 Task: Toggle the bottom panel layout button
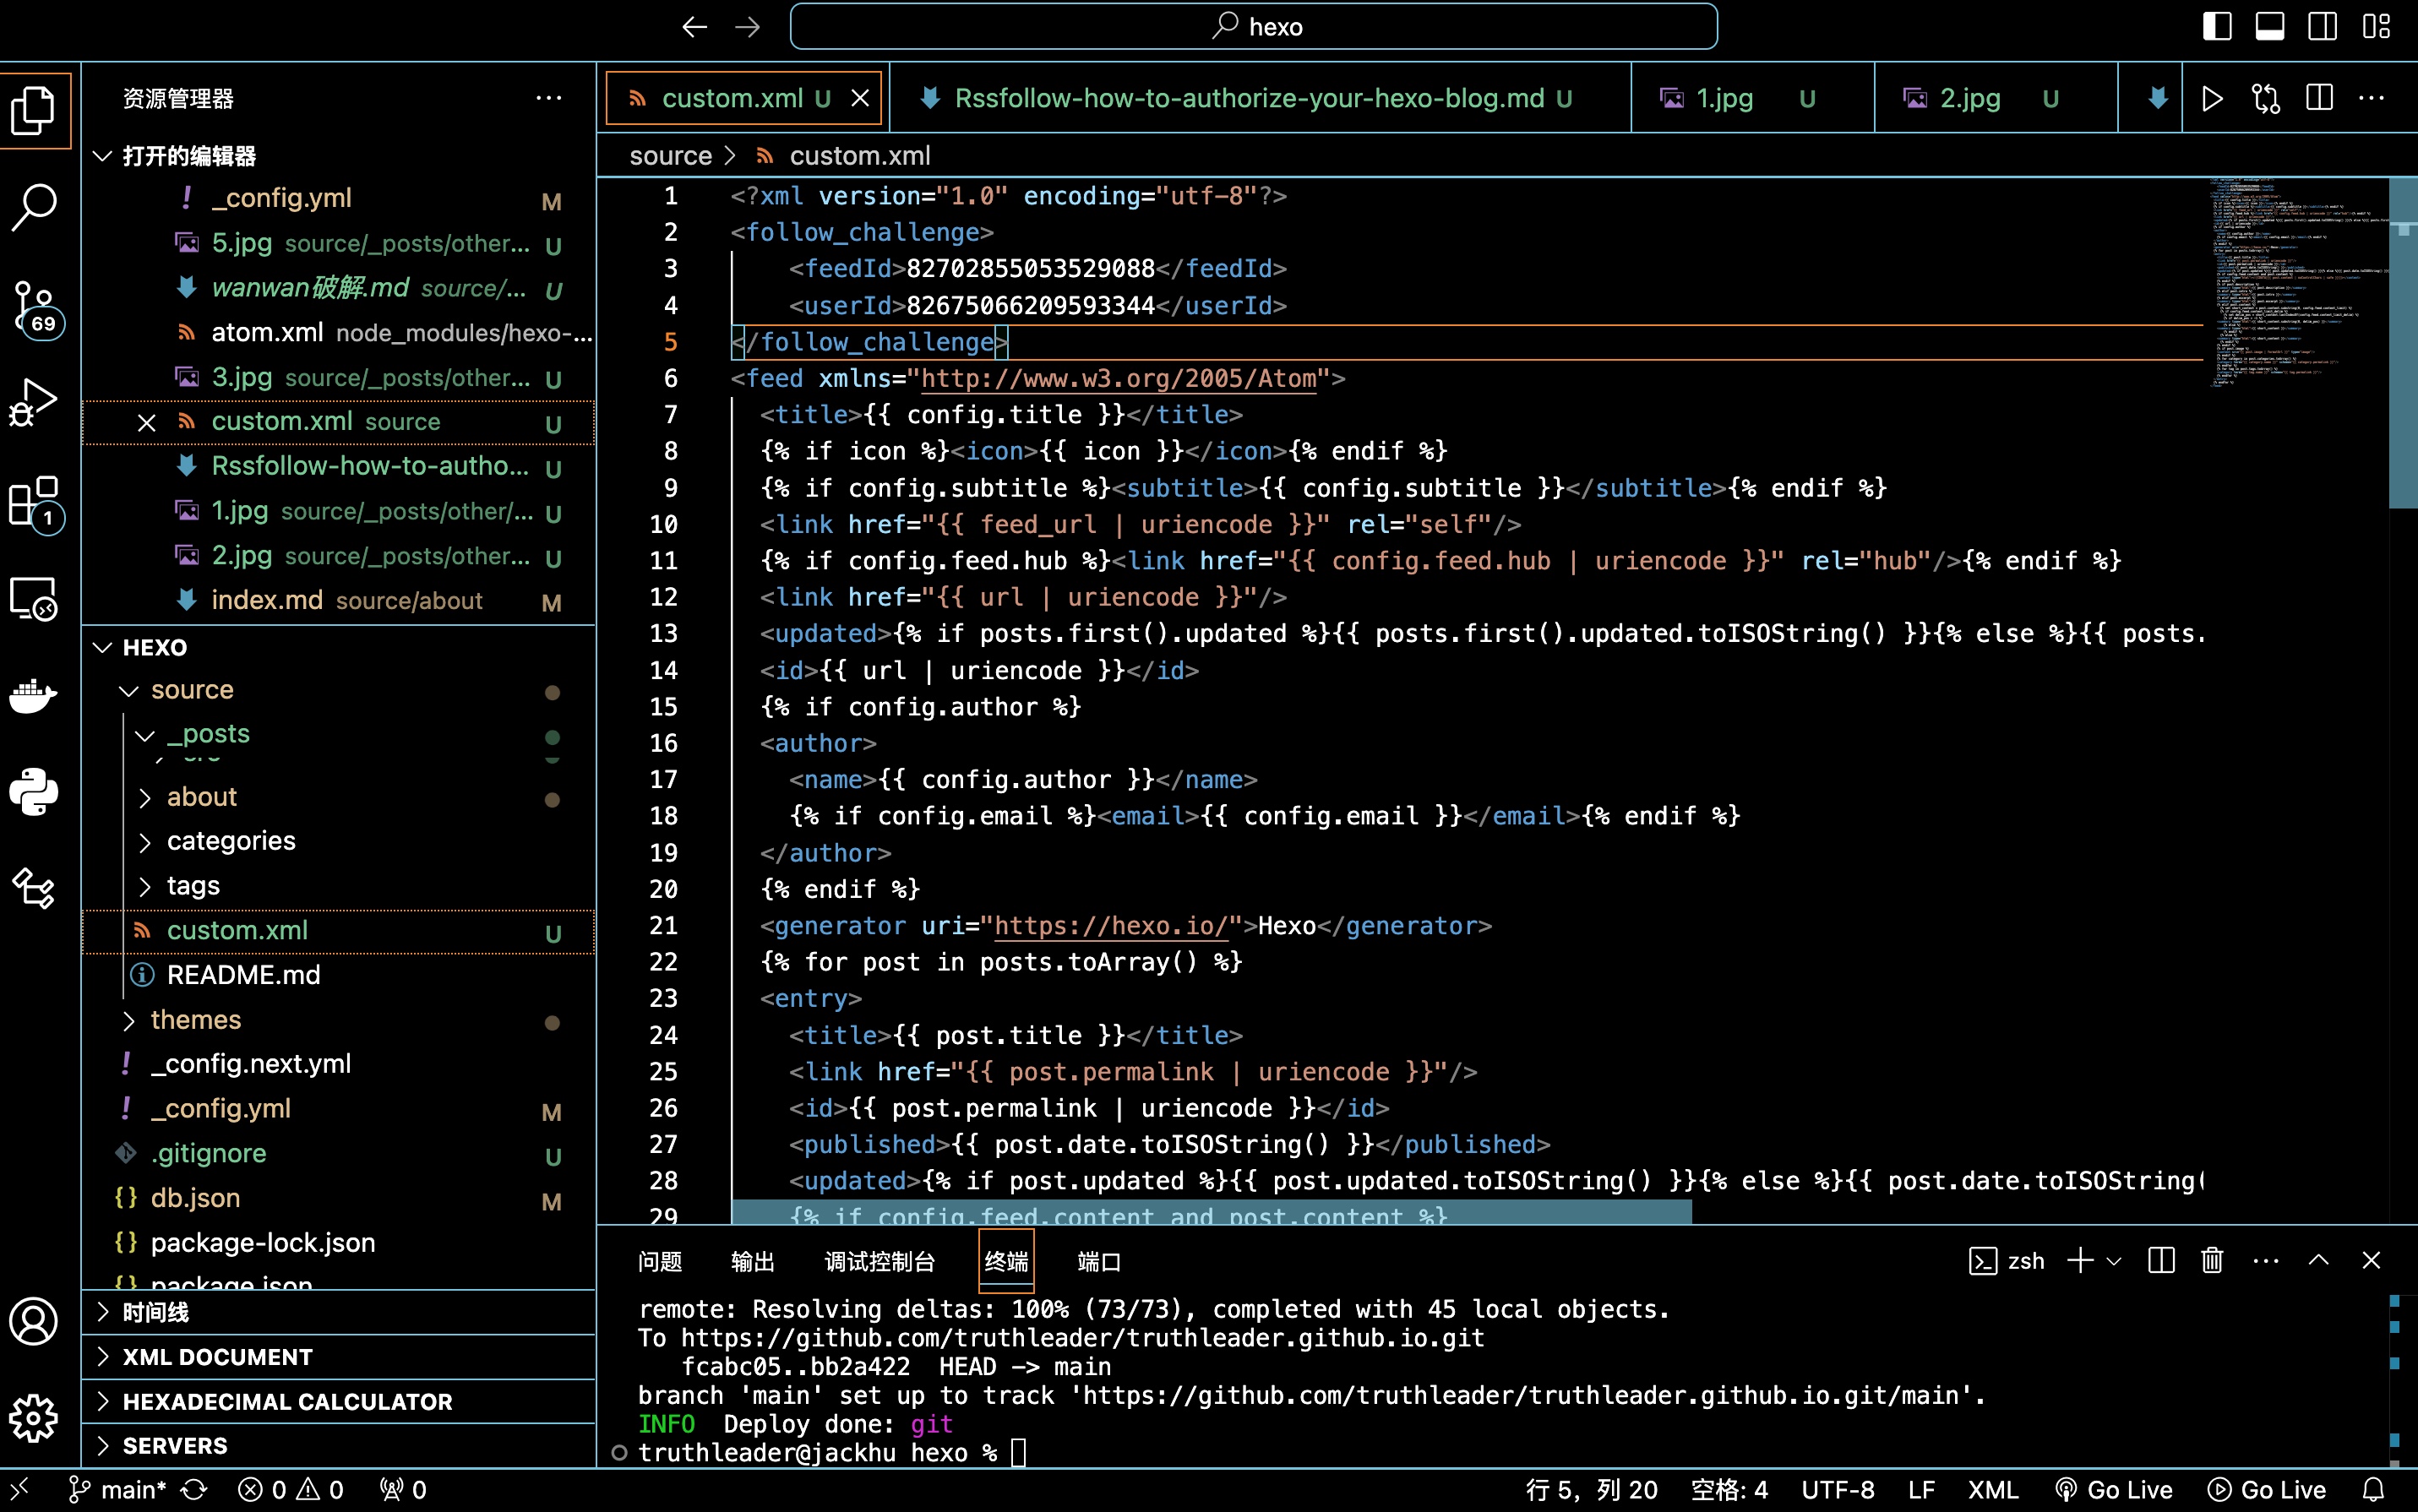(2269, 27)
